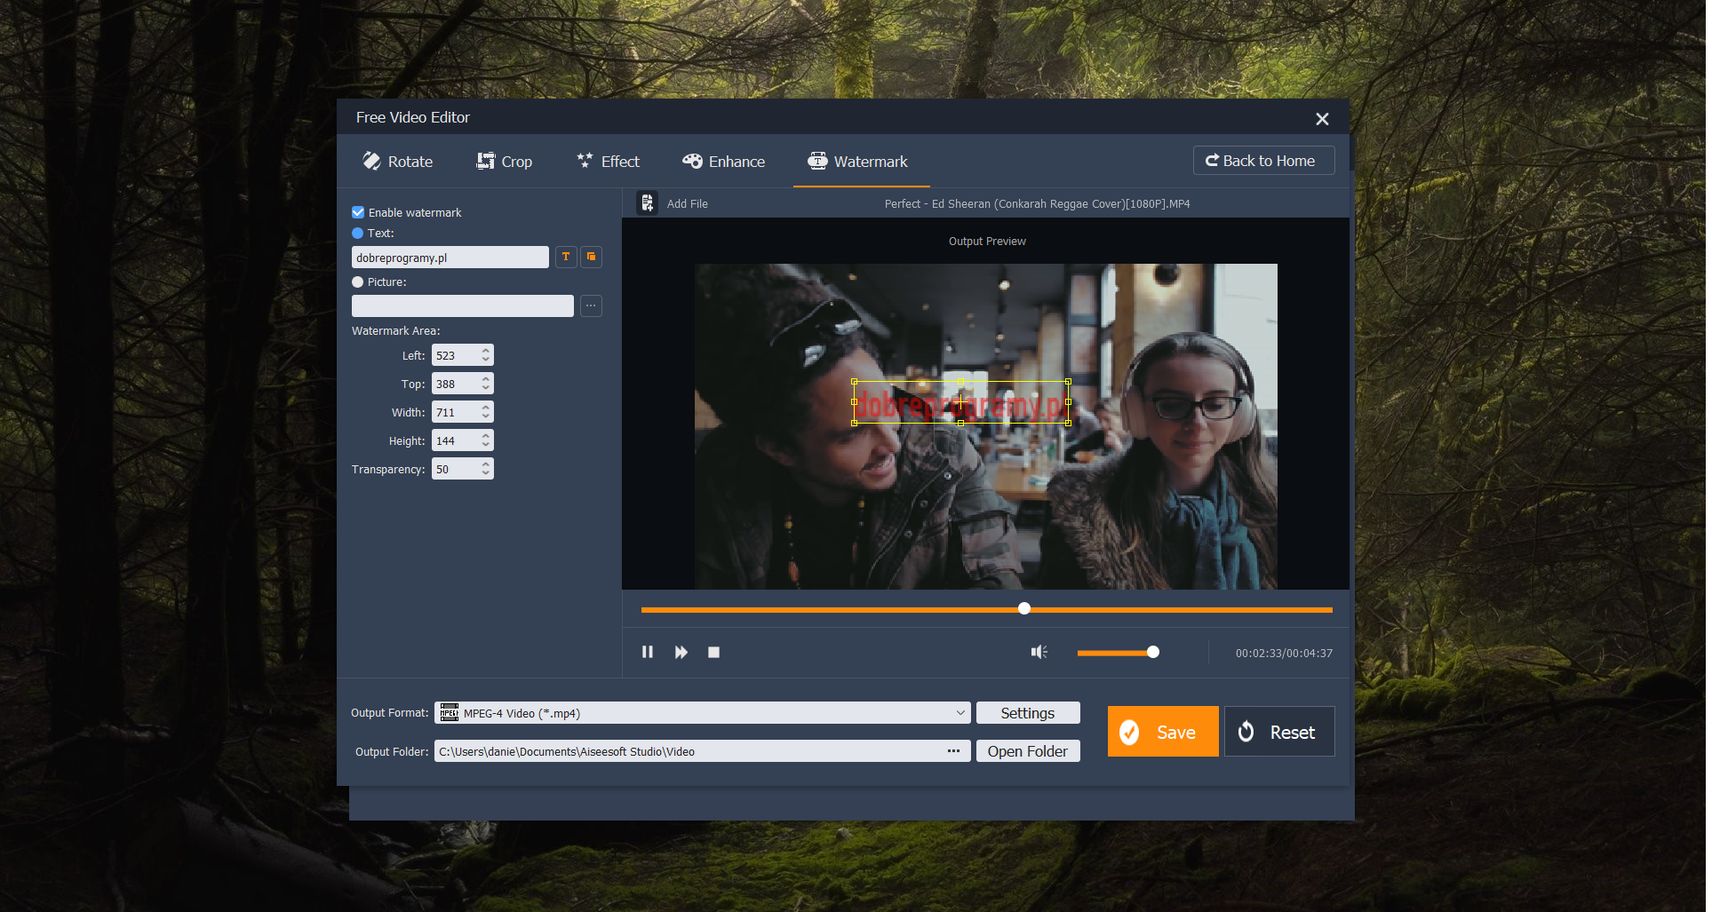The width and height of the screenshot is (1720, 912).
Task: Increase the Left value stepper
Action: point(486,351)
